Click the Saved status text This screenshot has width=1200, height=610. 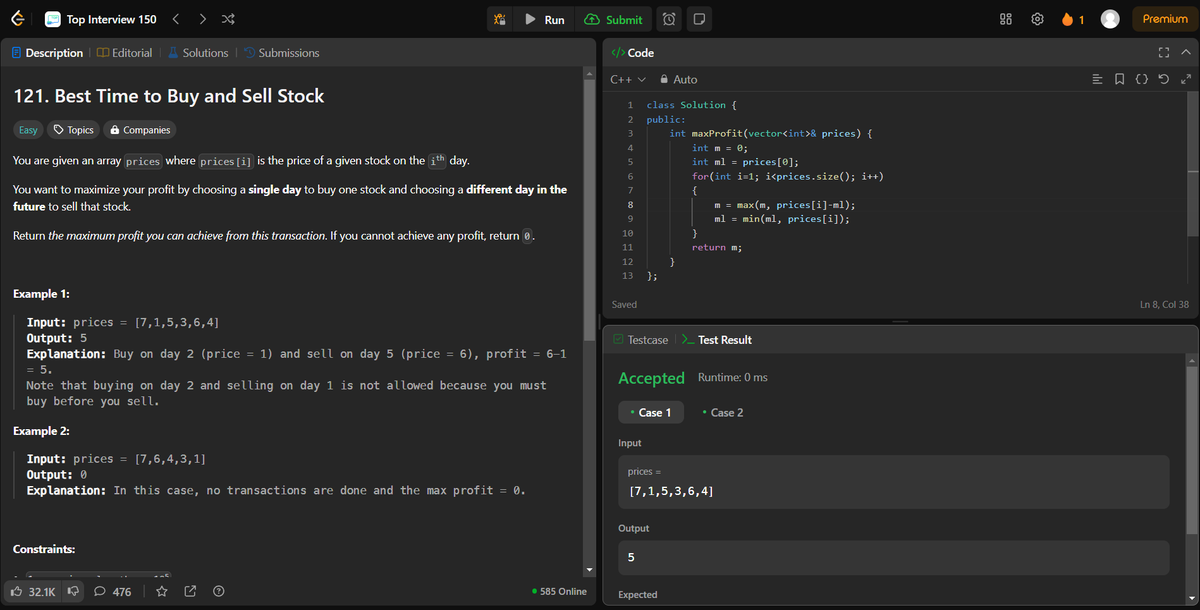click(x=624, y=304)
